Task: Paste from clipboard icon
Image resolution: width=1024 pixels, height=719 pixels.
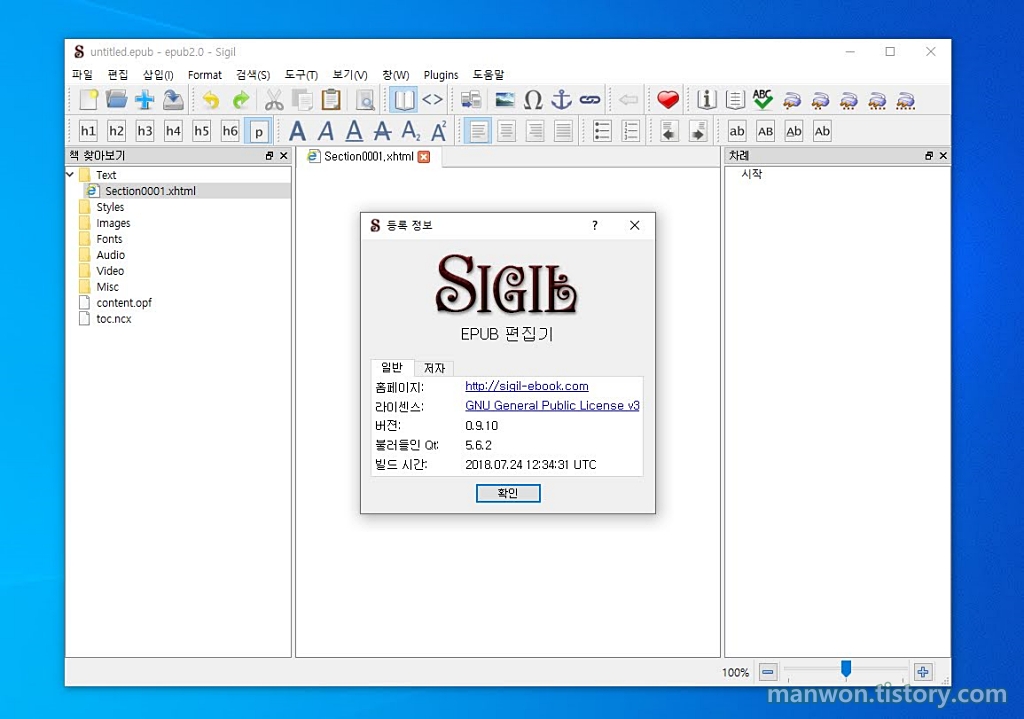Action: [x=331, y=100]
